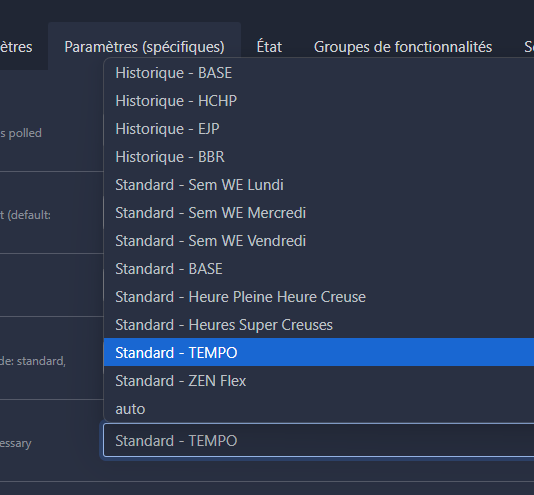Select highlighted Standard - TEMPO option
Image resolution: width=534 pixels, height=495 pixels.
coord(319,353)
